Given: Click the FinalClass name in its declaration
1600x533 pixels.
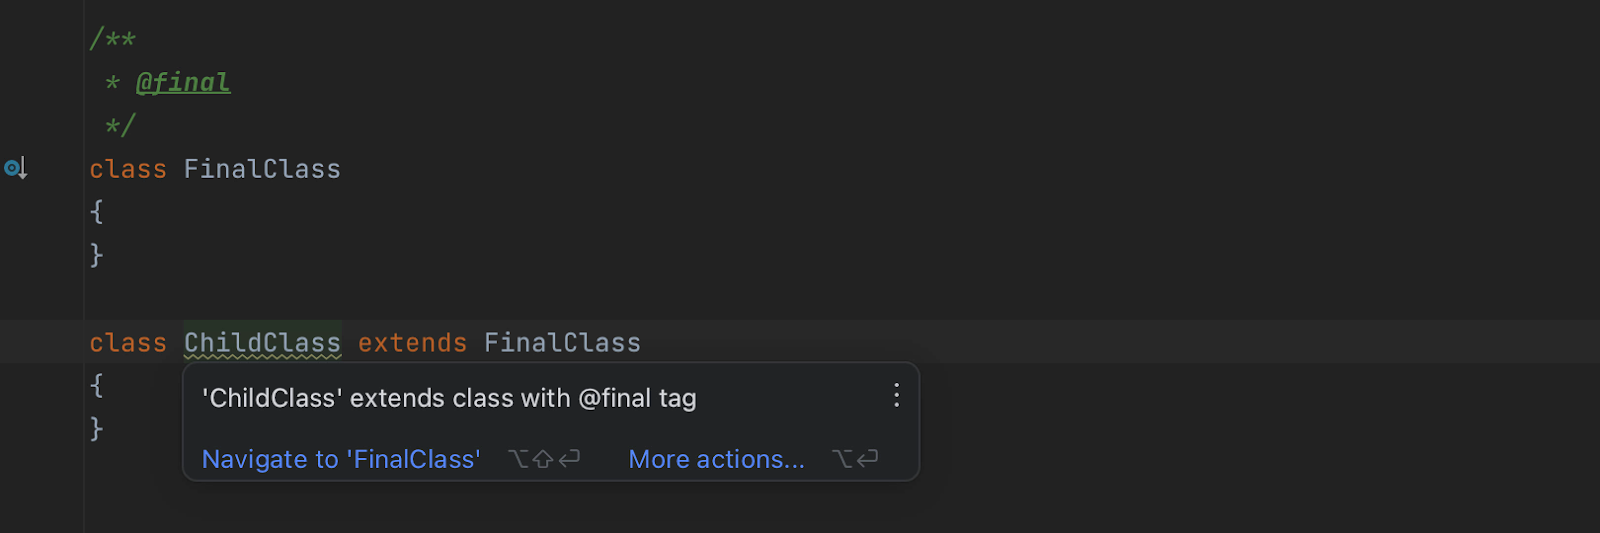Looking at the screenshot, I should (x=262, y=169).
